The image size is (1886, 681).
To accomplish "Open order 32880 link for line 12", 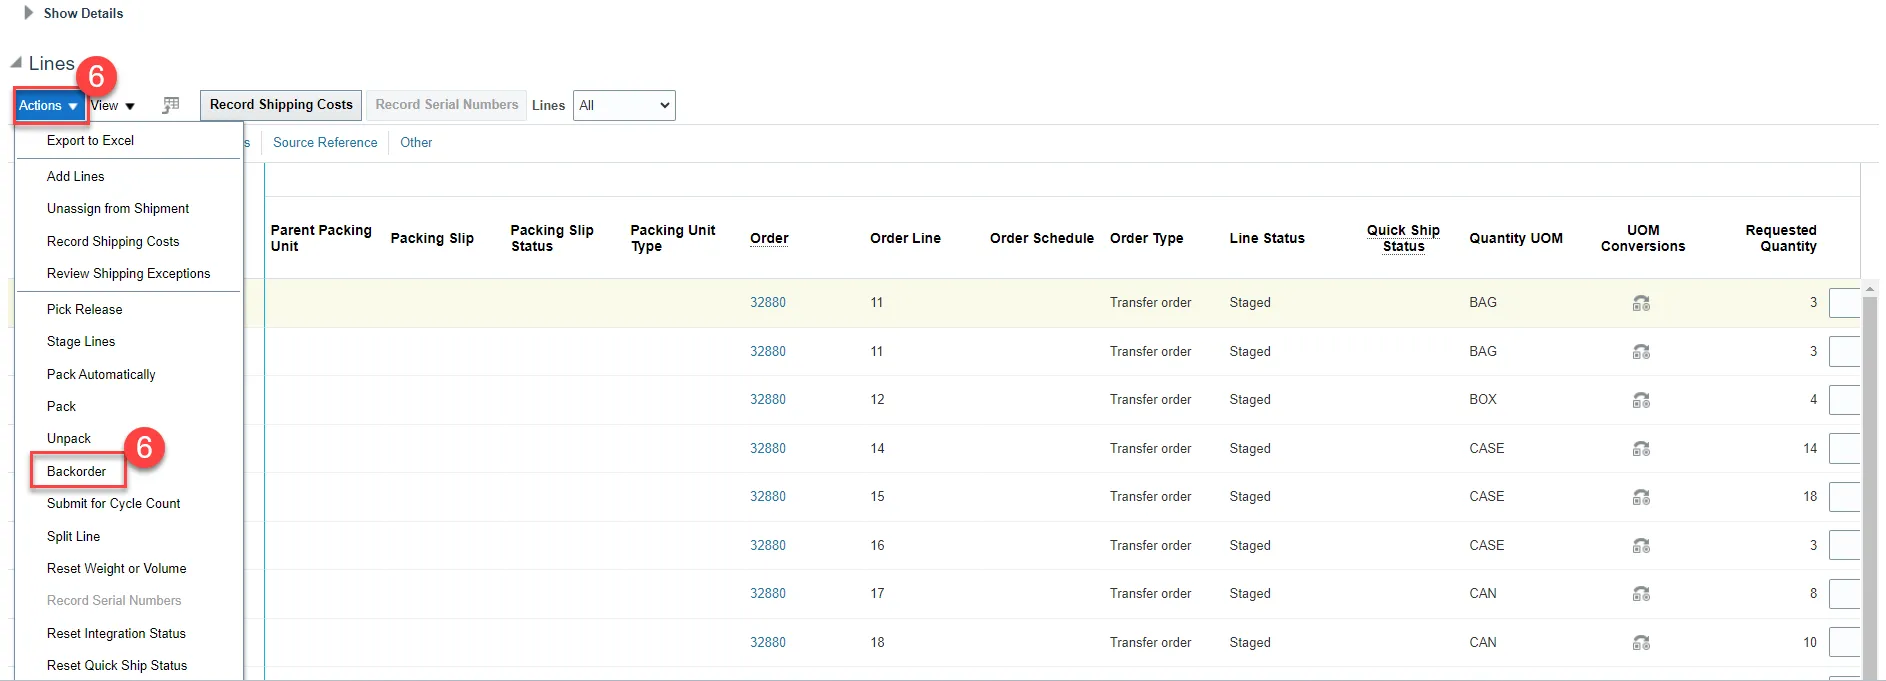I will (767, 400).
